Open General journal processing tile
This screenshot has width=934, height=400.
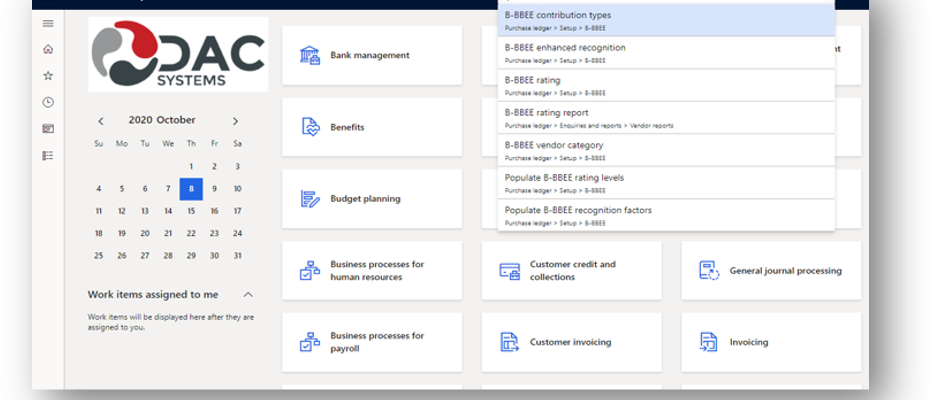(771, 271)
